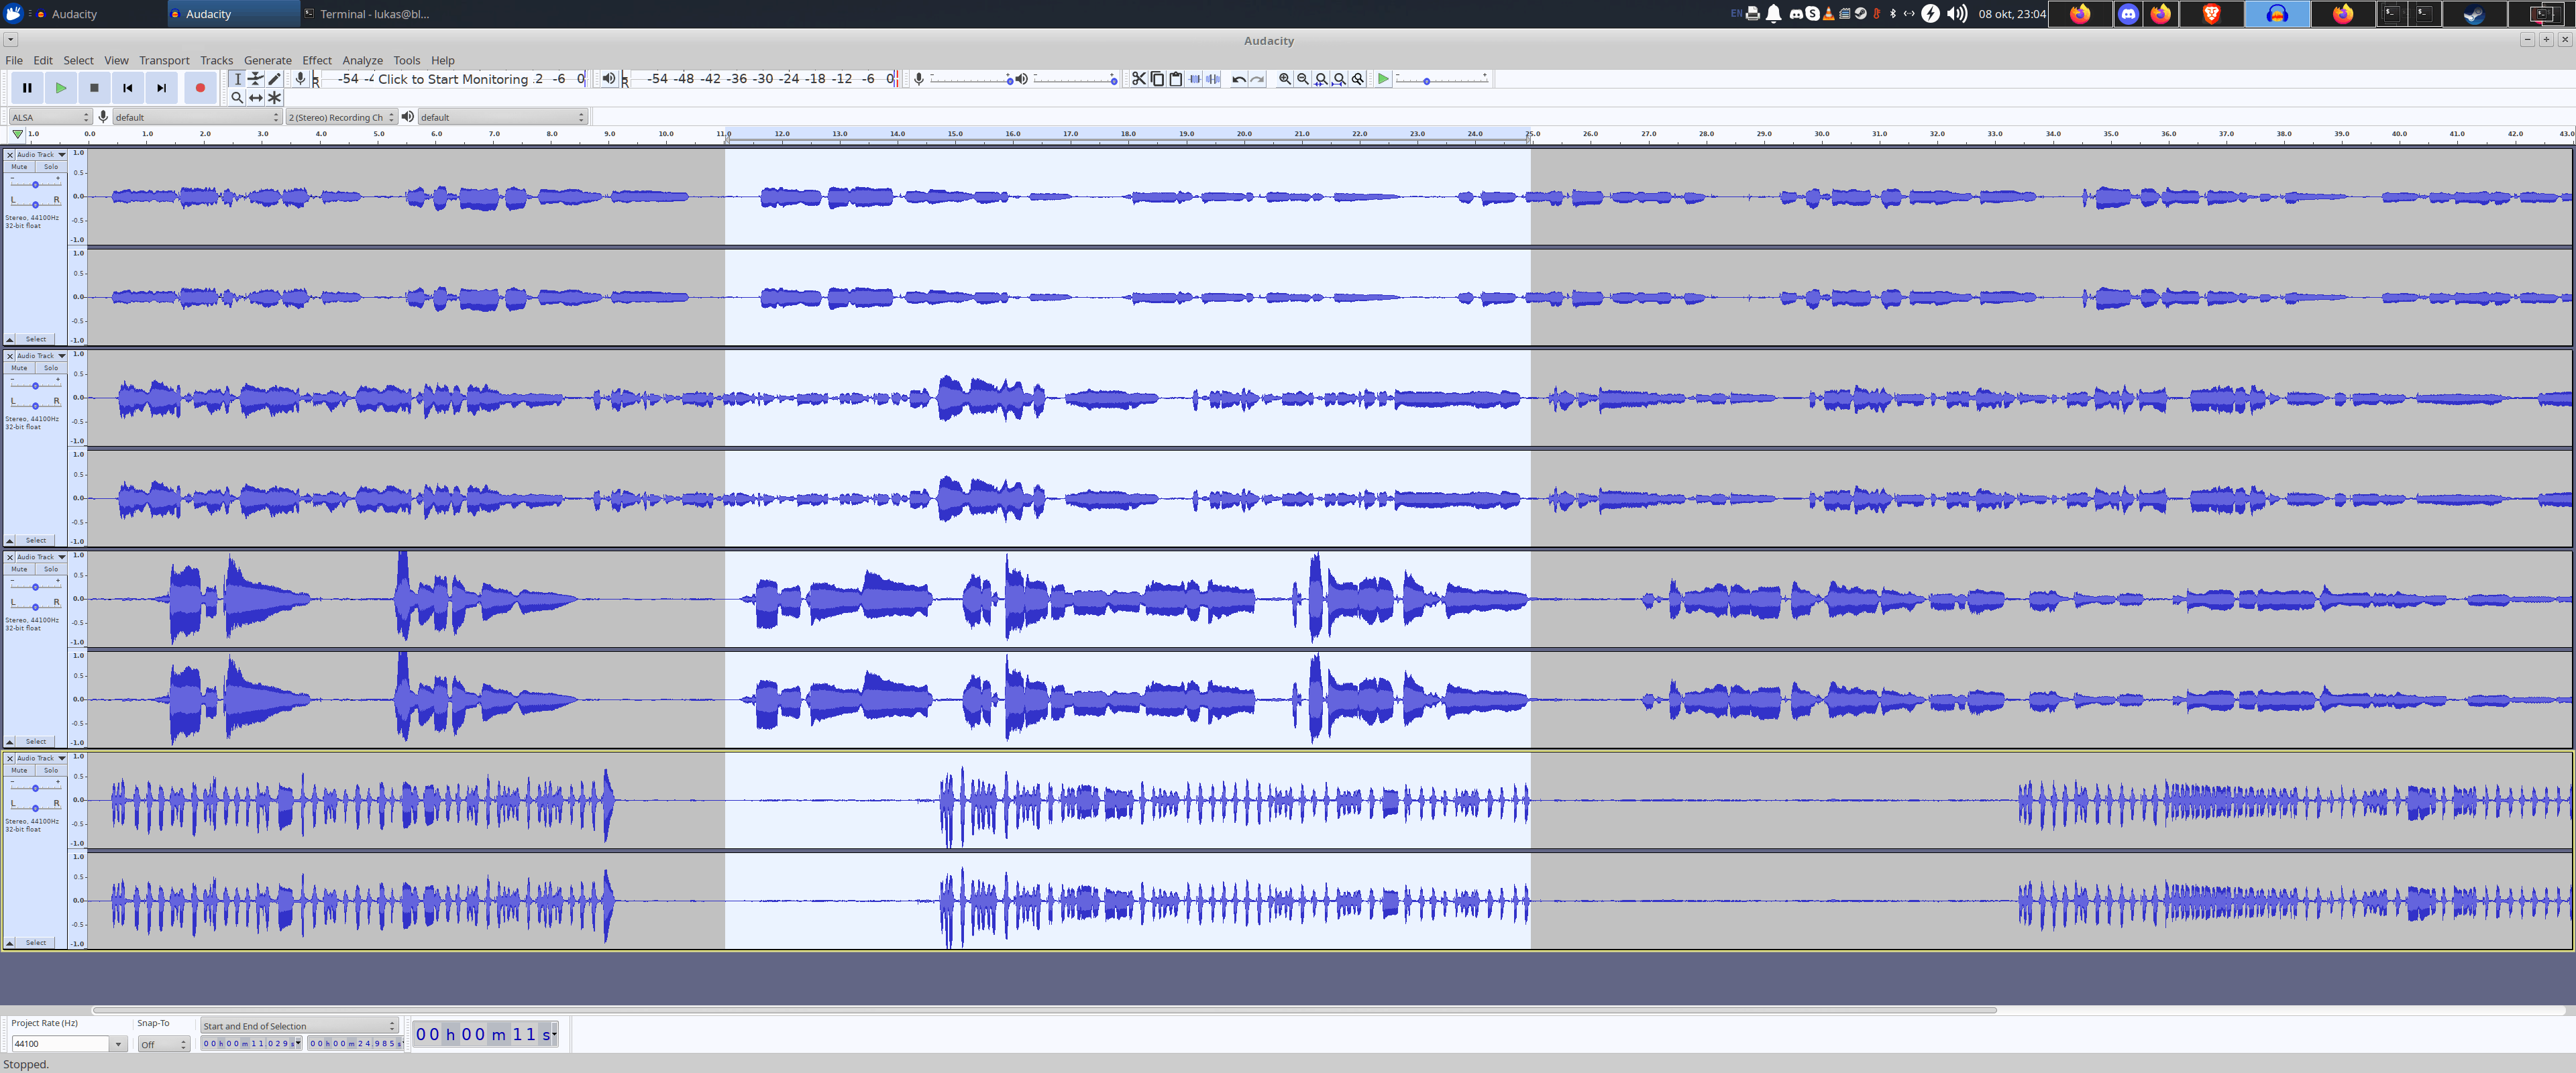Click the Trim audio outside selection icon
The image size is (2576, 1073).
coord(1194,79)
